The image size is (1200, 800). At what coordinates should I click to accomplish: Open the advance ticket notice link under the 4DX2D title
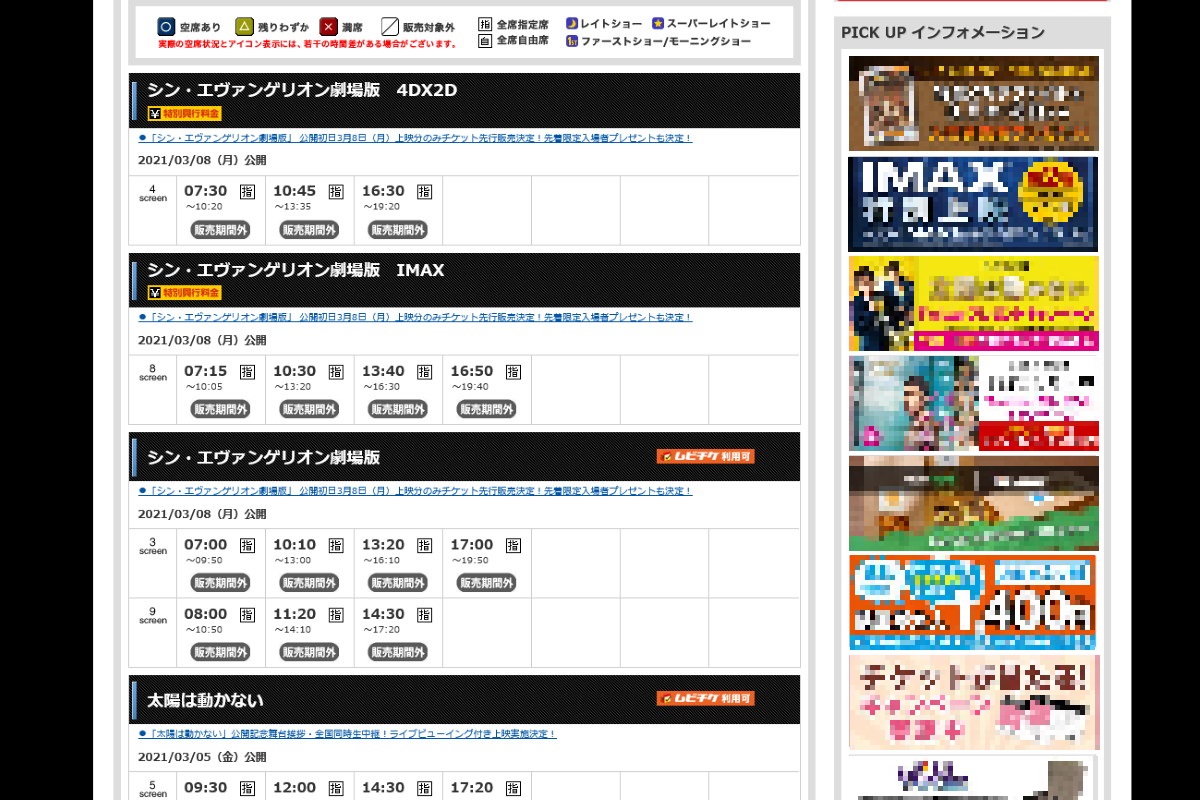[x=420, y=138]
